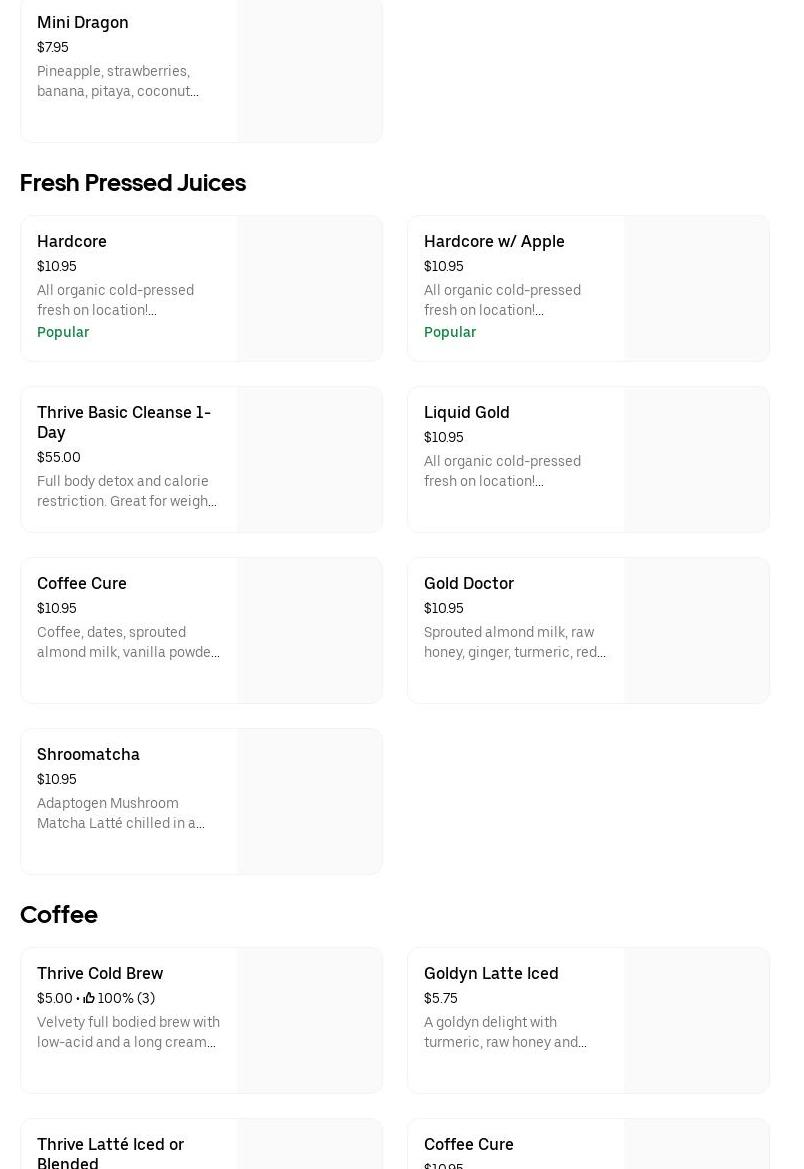This screenshot has width=804, height=1169.
Task: Click the Popular label on Hardcore w/ Apple
Action: [x=450, y=332]
